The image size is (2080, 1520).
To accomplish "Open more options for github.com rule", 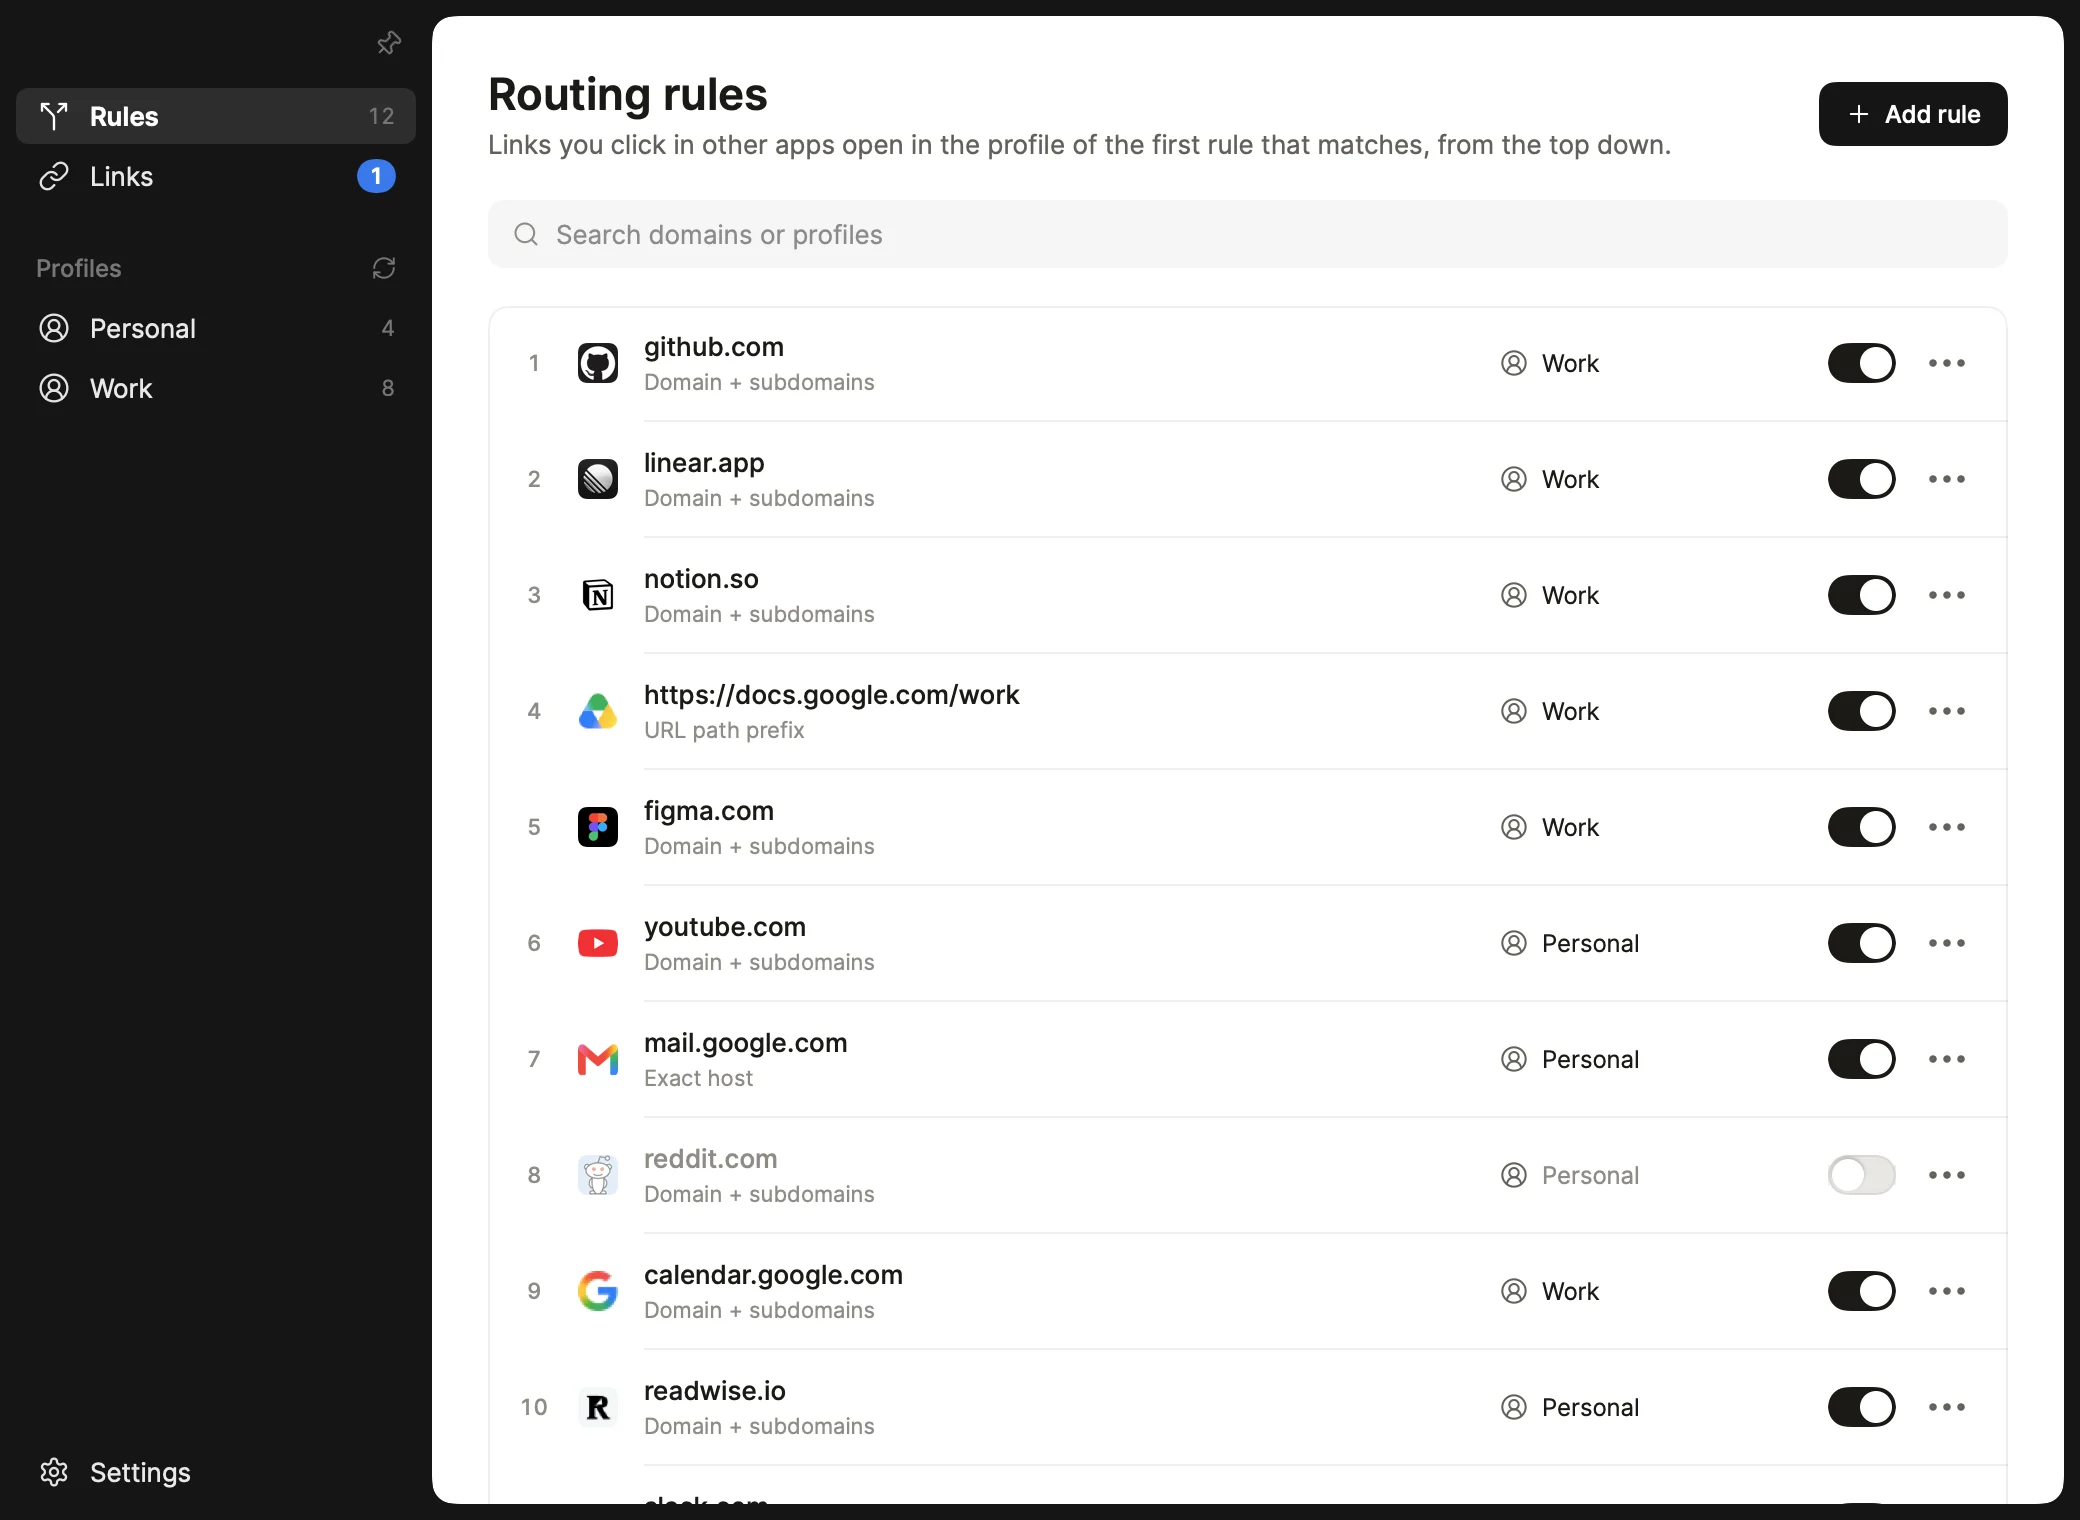I will click(1947, 363).
